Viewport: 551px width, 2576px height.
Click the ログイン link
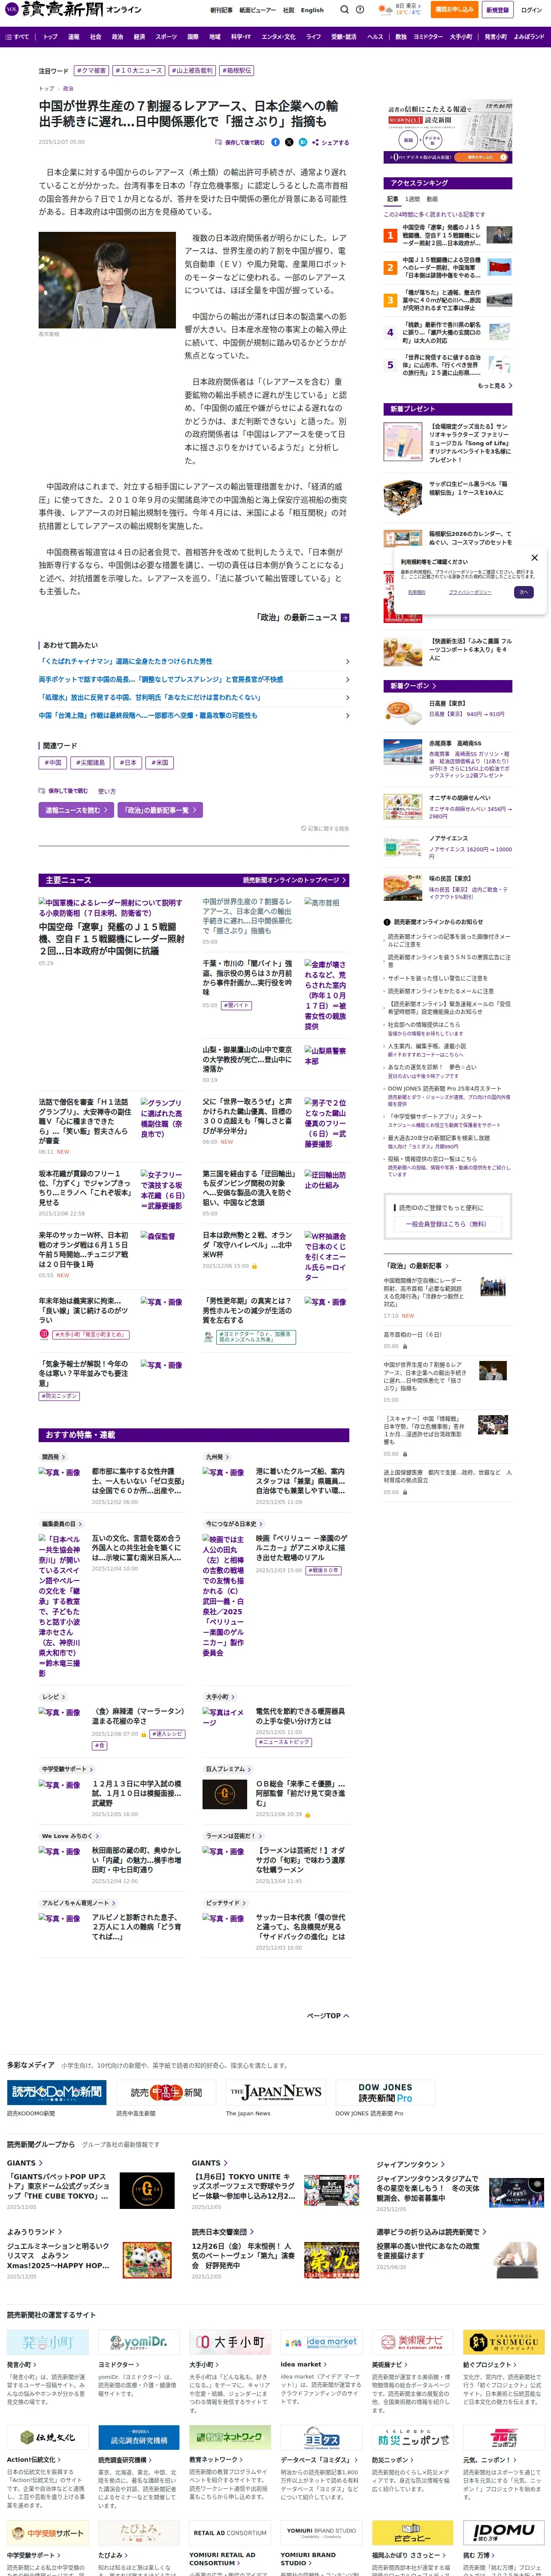coord(531,10)
